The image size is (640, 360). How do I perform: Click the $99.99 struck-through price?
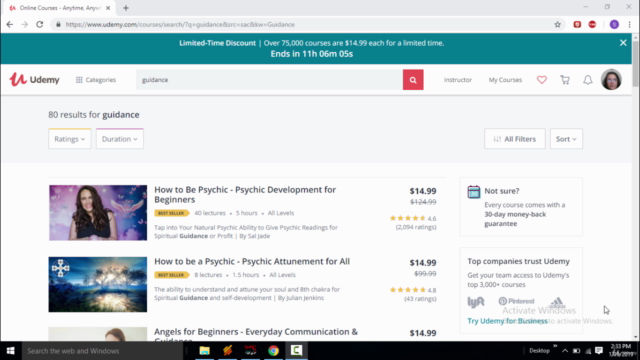click(425, 273)
